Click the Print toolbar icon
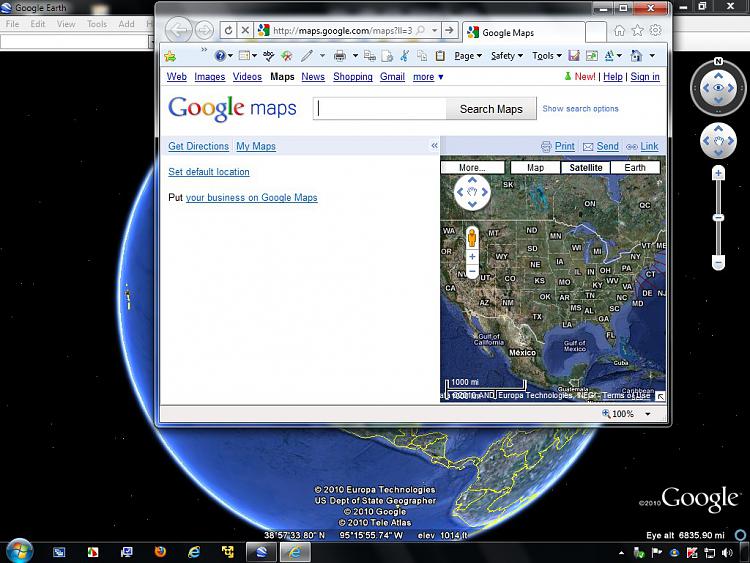The image size is (750, 563). pos(340,56)
